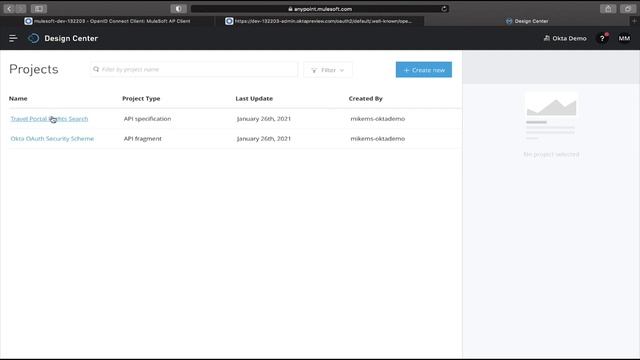The height and width of the screenshot is (360, 640).
Task: Select the API specification cell
Action: [x=147, y=119]
